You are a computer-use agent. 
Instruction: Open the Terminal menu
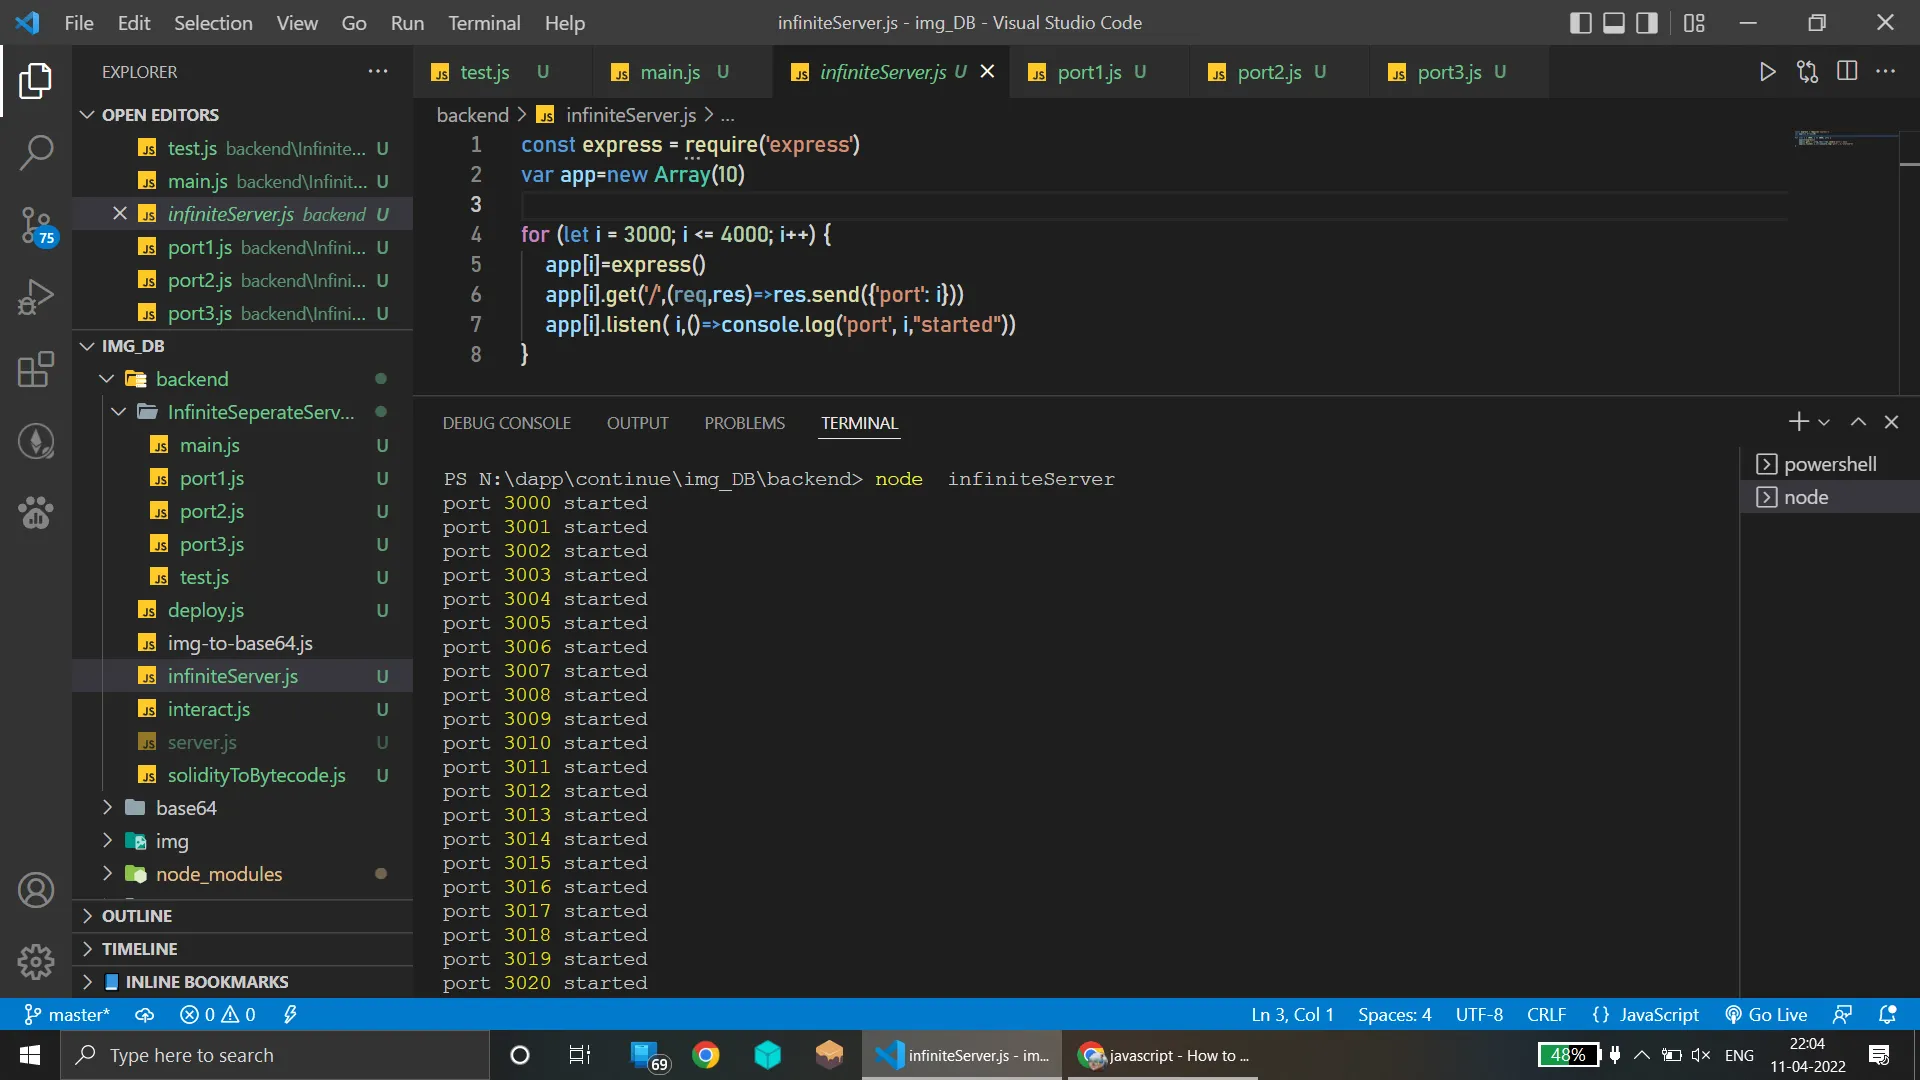pos(483,23)
